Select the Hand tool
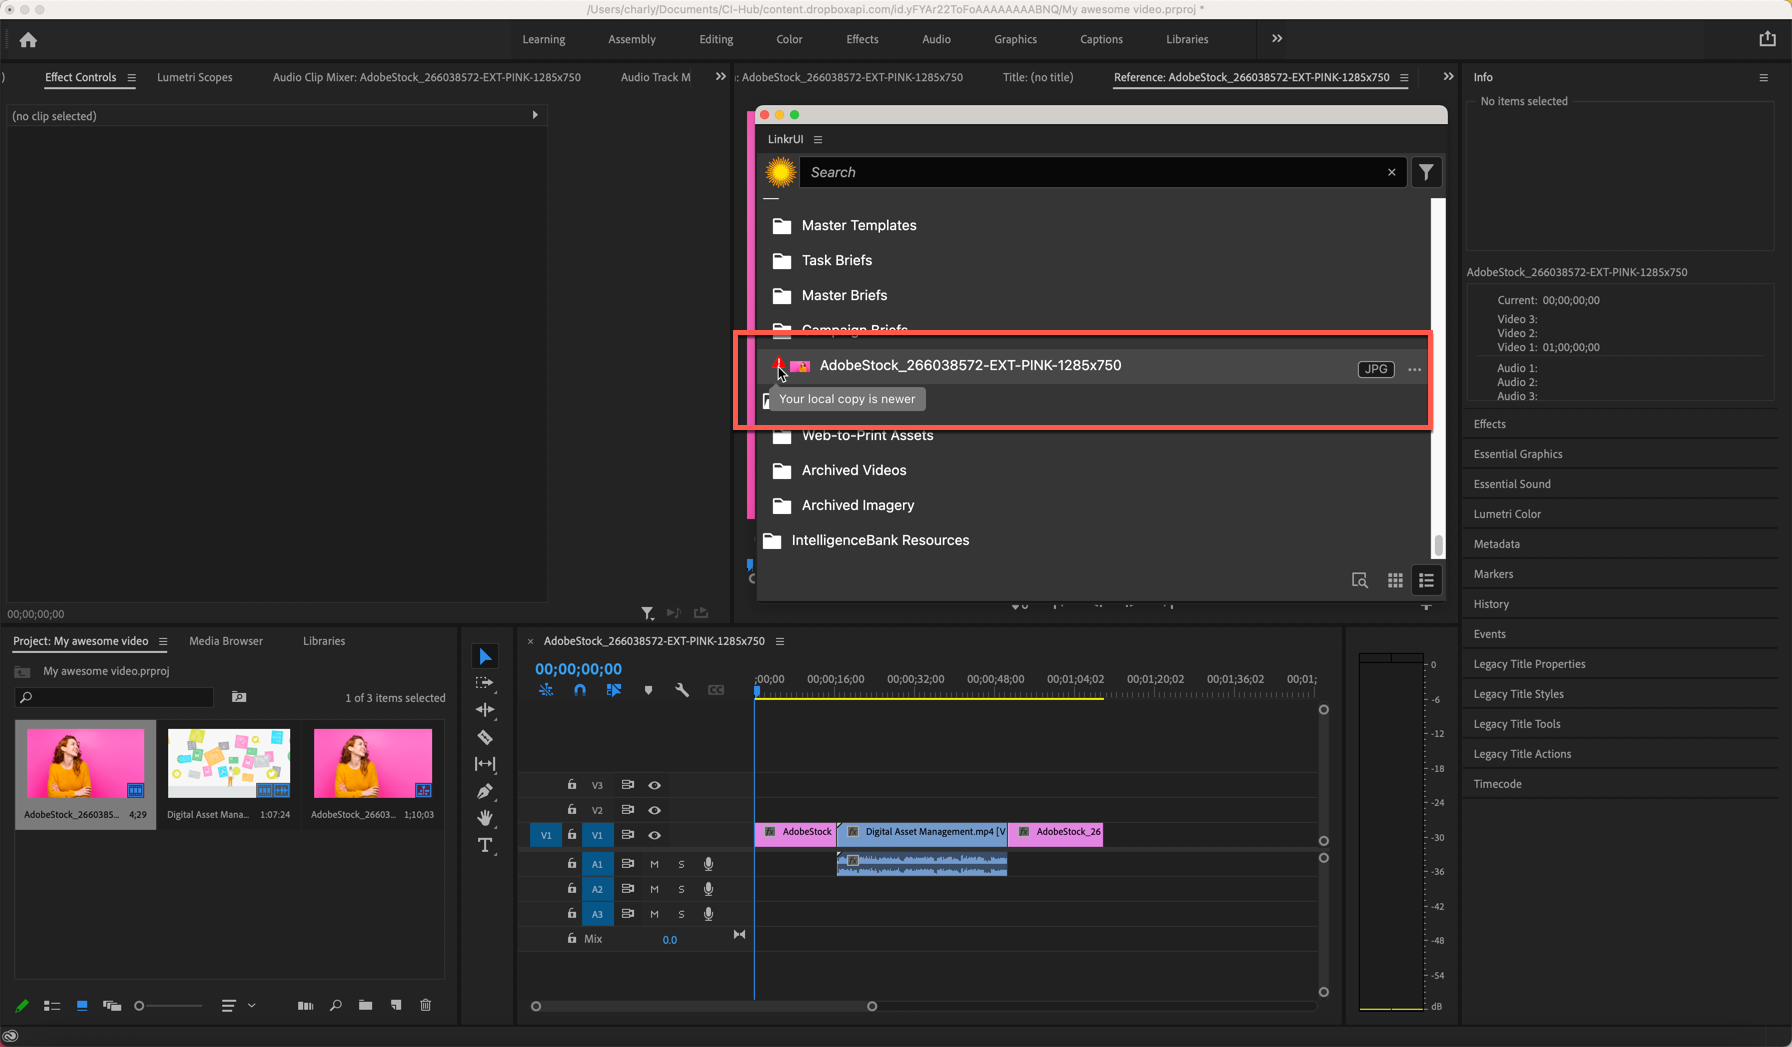 click(485, 818)
